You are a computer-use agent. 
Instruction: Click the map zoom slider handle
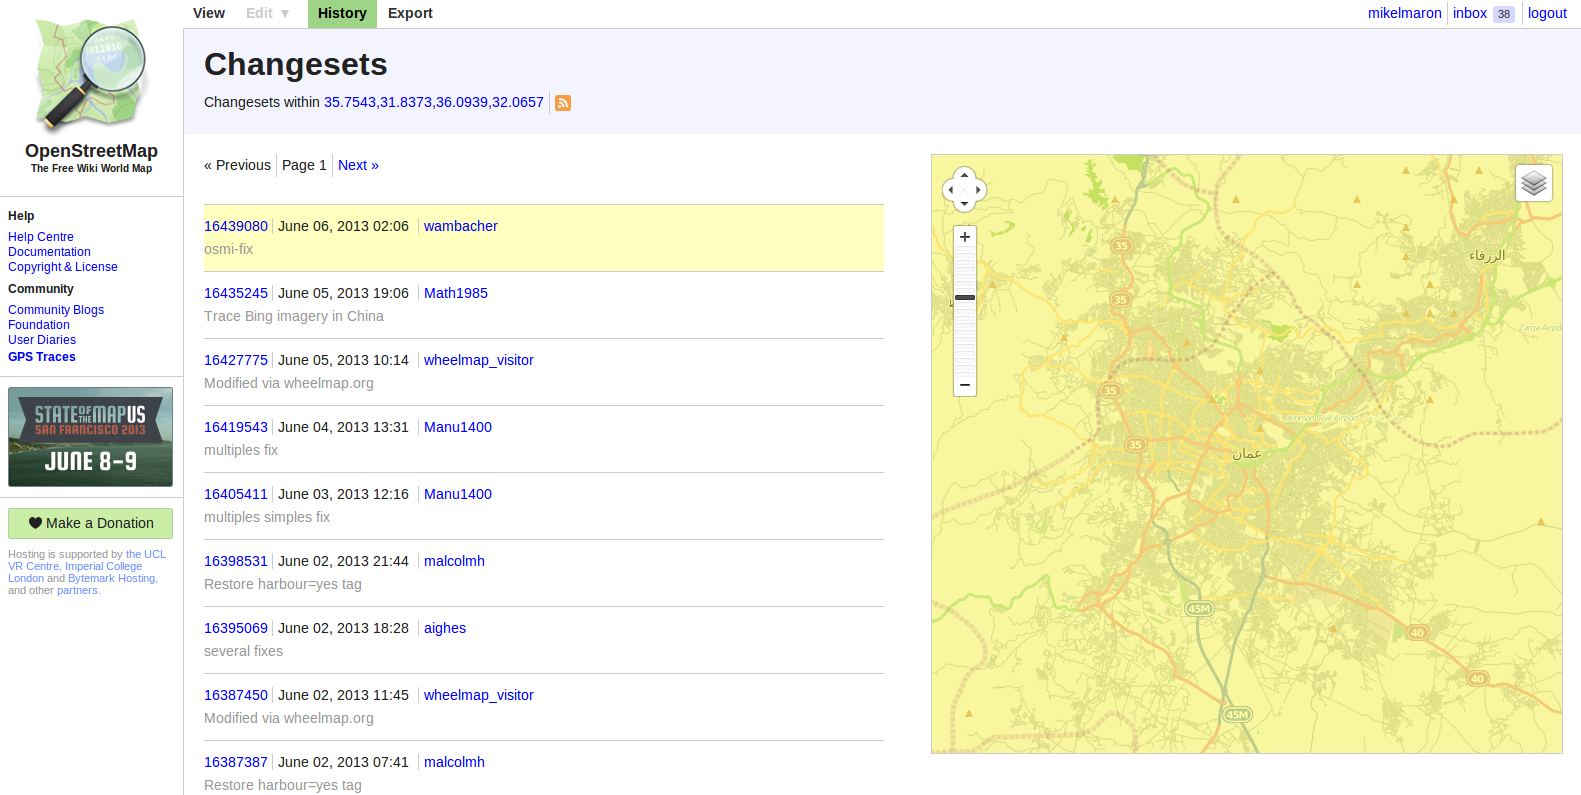(x=965, y=297)
